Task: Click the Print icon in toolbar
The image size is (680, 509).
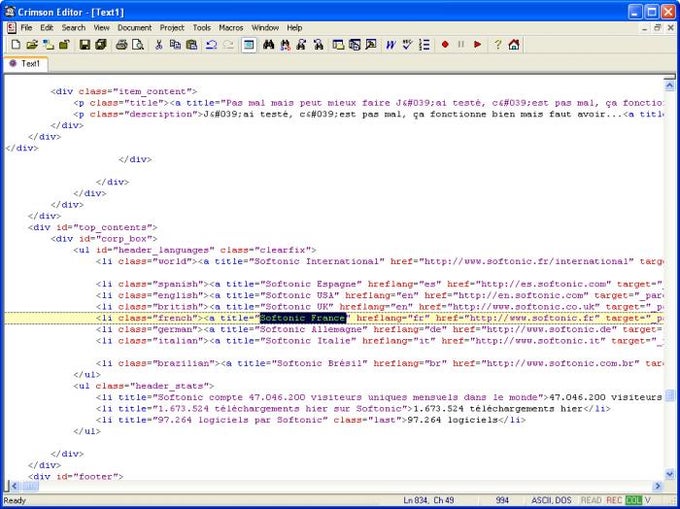Action: (x=121, y=45)
